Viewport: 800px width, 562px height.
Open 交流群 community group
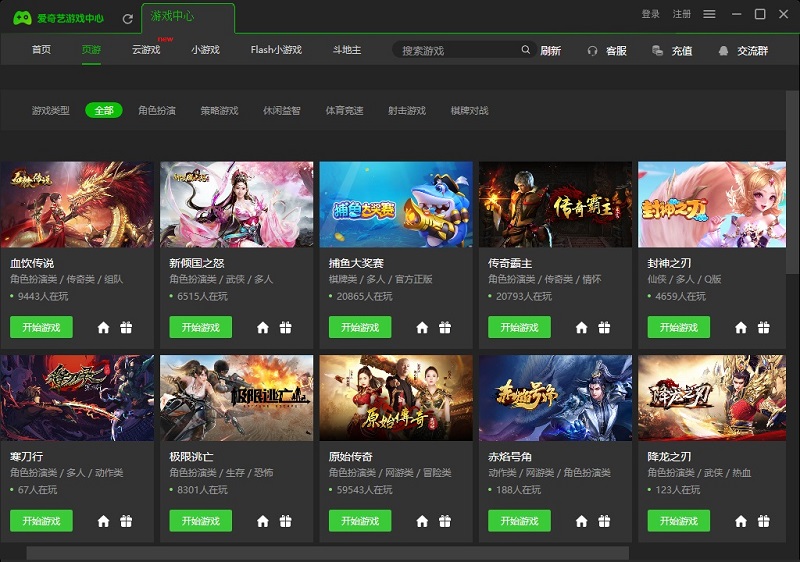(743, 50)
